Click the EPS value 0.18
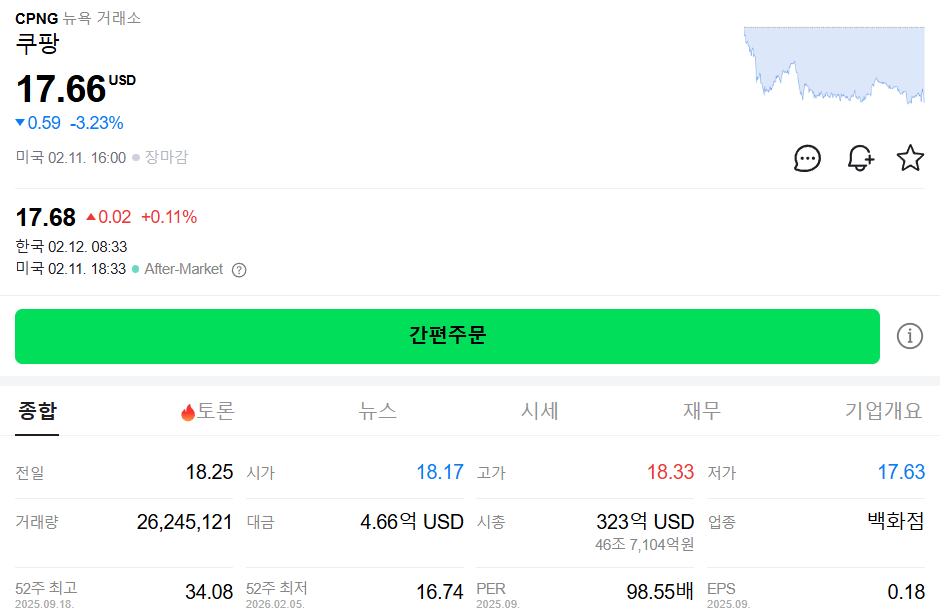Image resolution: width=940 pixels, height=615 pixels. (906, 592)
